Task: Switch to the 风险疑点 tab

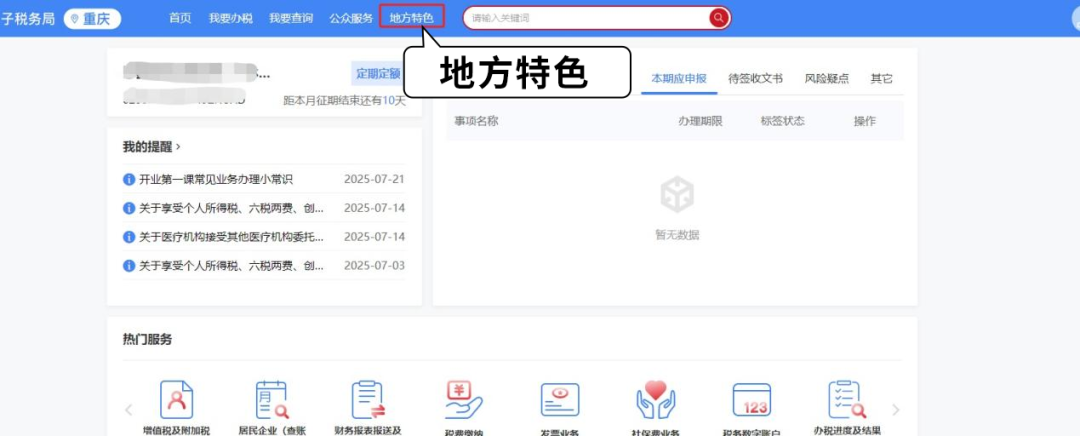Action: point(827,79)
